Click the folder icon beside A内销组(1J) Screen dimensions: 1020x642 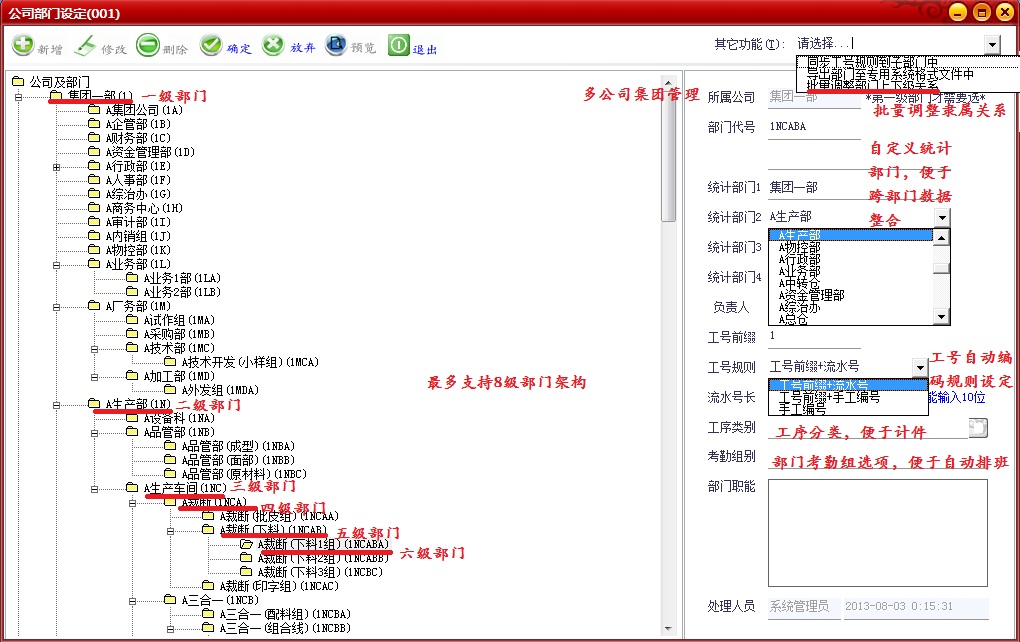(x=94, y=235)
